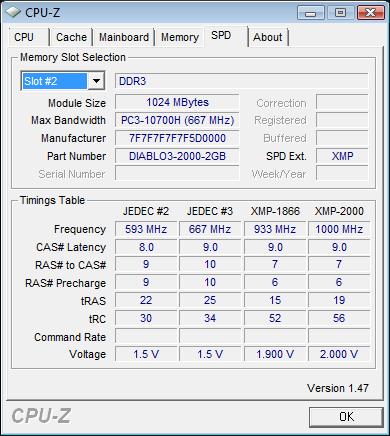Screen dimensions: 390x436
Task: Click the 1000 MHz frequency cell
Action: click(339, 229)
